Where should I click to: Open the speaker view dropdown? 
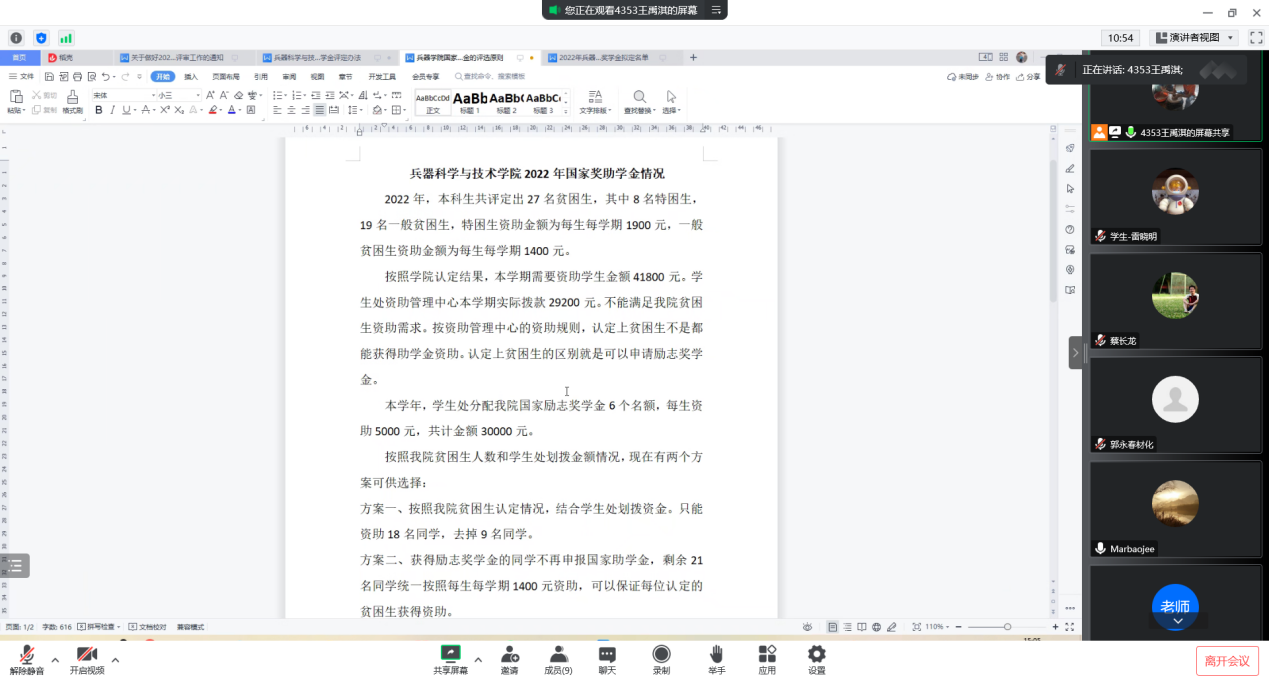[x=1194, y=38]
